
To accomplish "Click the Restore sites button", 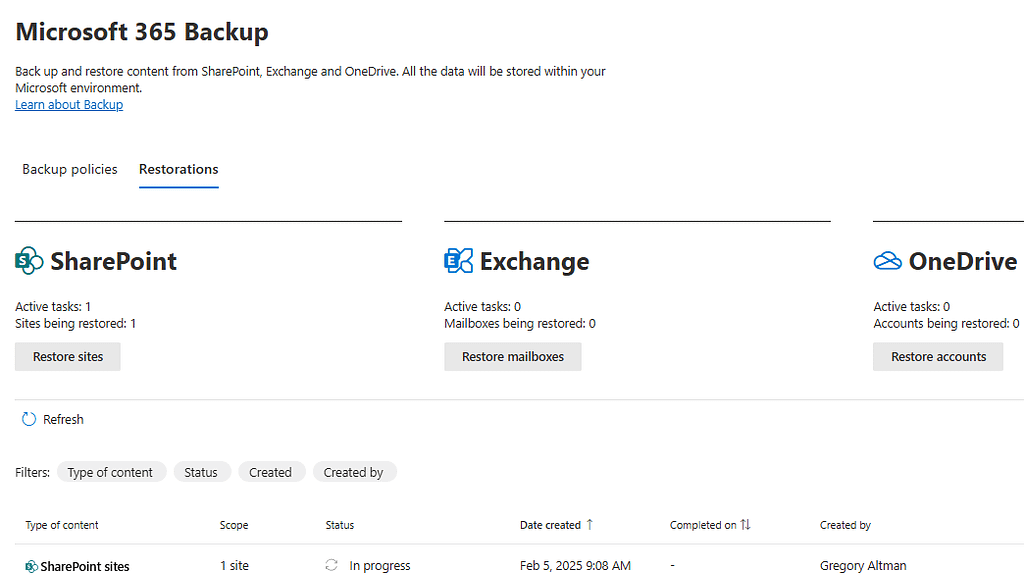I will click(x=68, y=357).
